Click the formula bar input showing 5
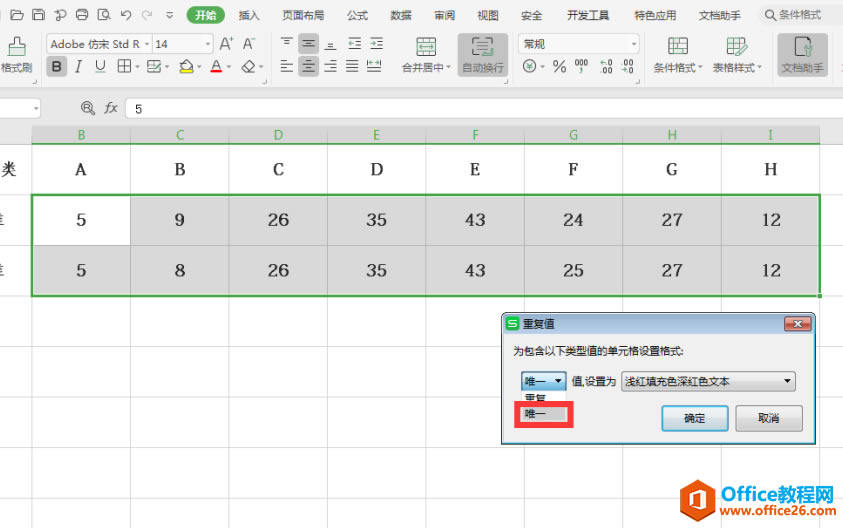The height and width of the screenshot is (528, 843). (483, 109)
